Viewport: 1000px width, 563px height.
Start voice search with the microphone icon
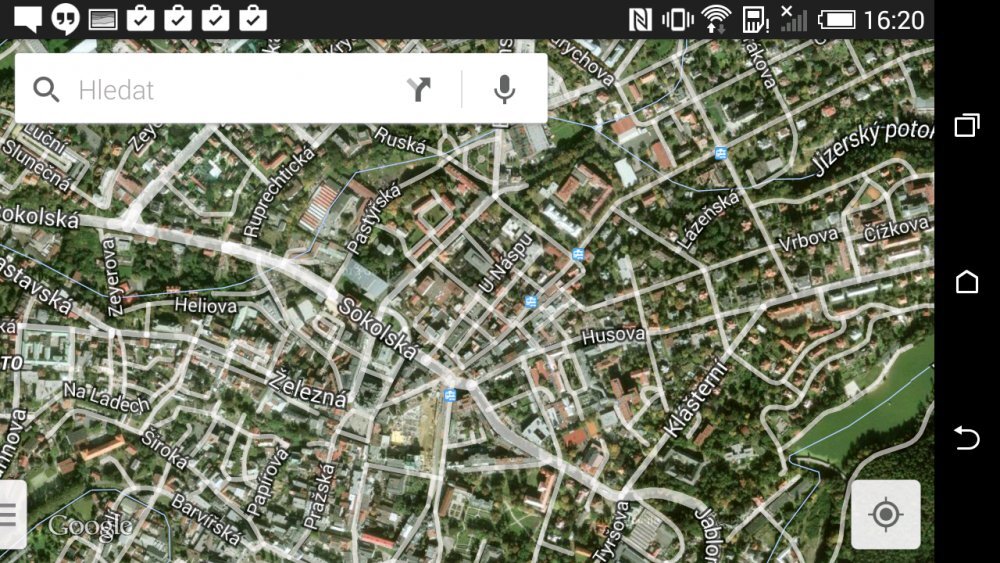point(505,90)
